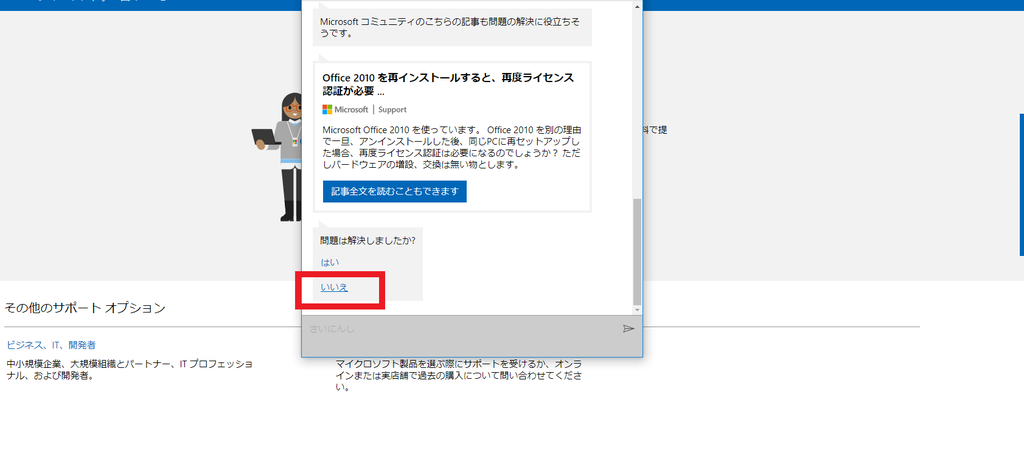1024x453 pixels.
Task: Click the send arrow icon in chat
Action: [628, 328]
